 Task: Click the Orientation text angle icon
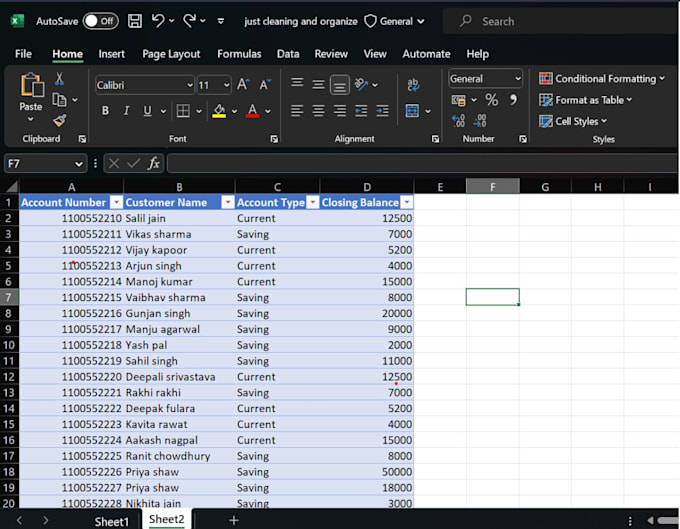click(x=361, y=84)
